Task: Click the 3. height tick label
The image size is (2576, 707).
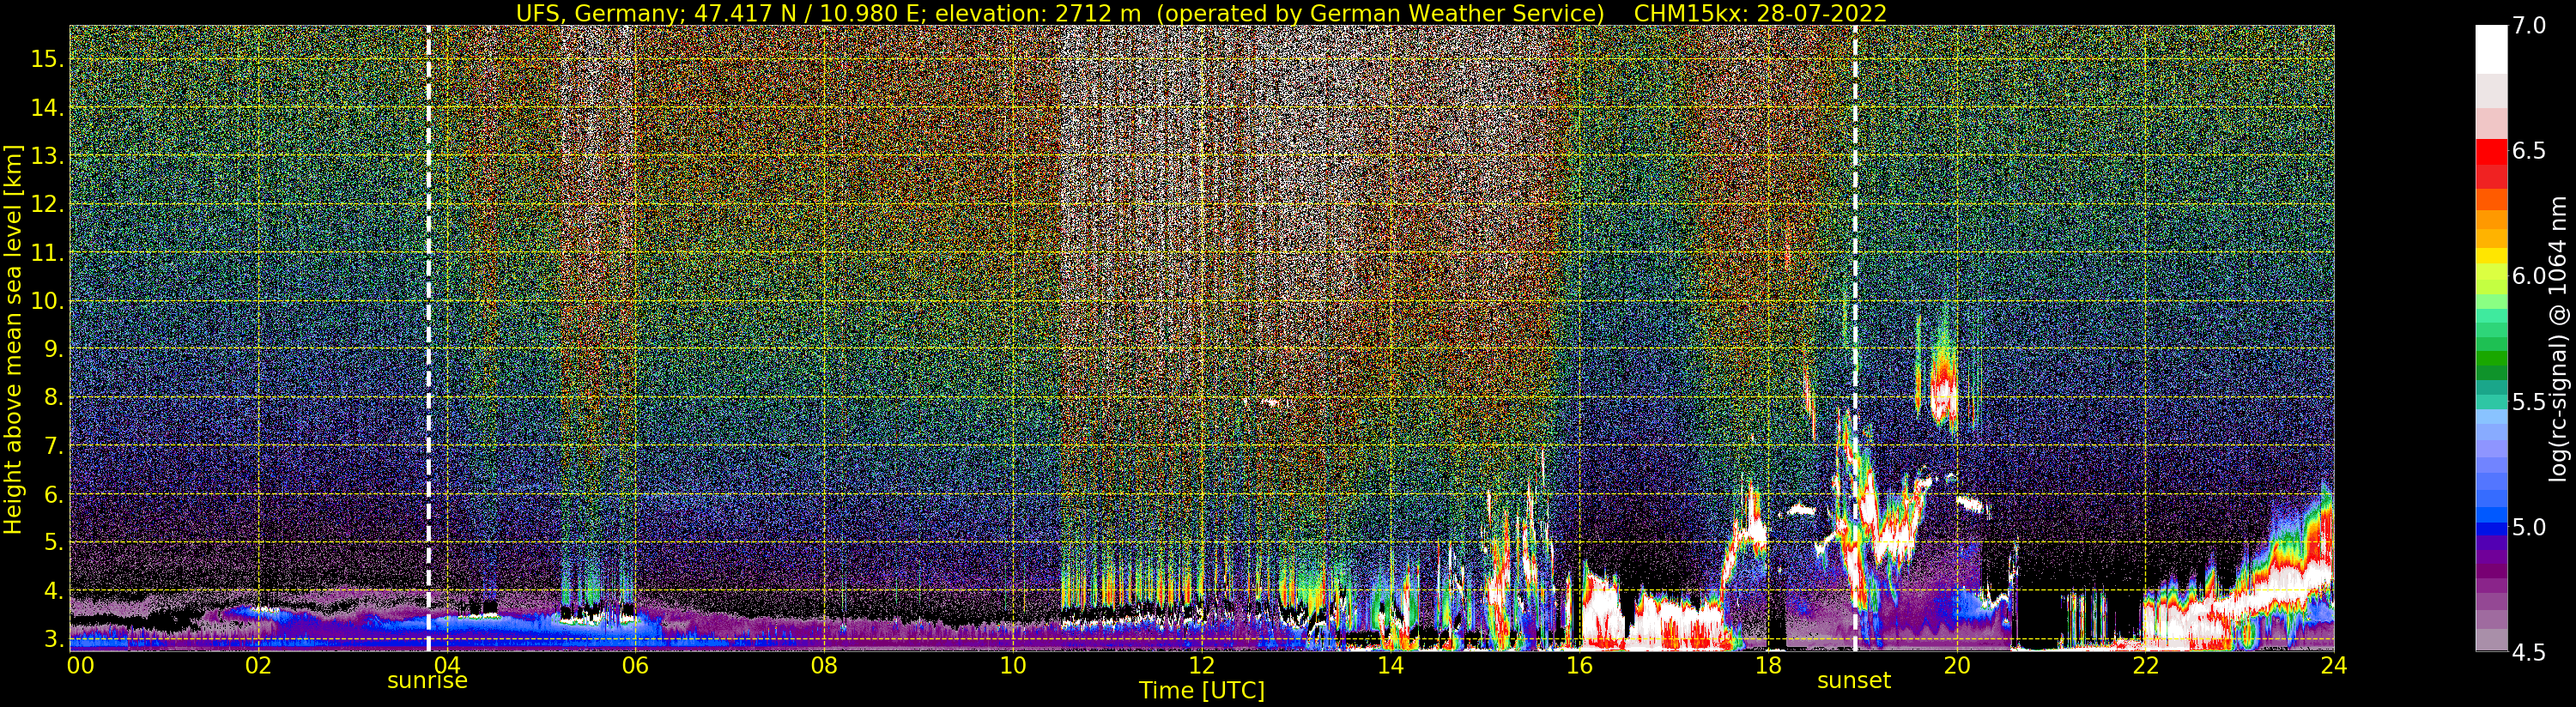Action: (x=52, y=639)
